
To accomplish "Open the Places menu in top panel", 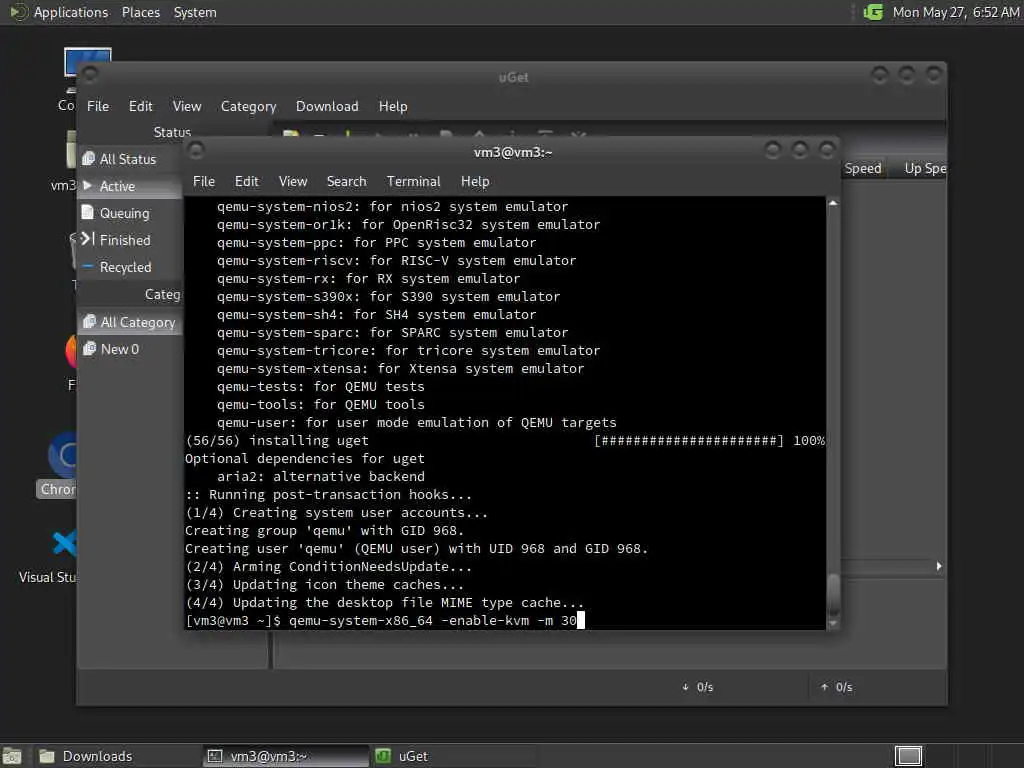I will click(x=141, y=12).
